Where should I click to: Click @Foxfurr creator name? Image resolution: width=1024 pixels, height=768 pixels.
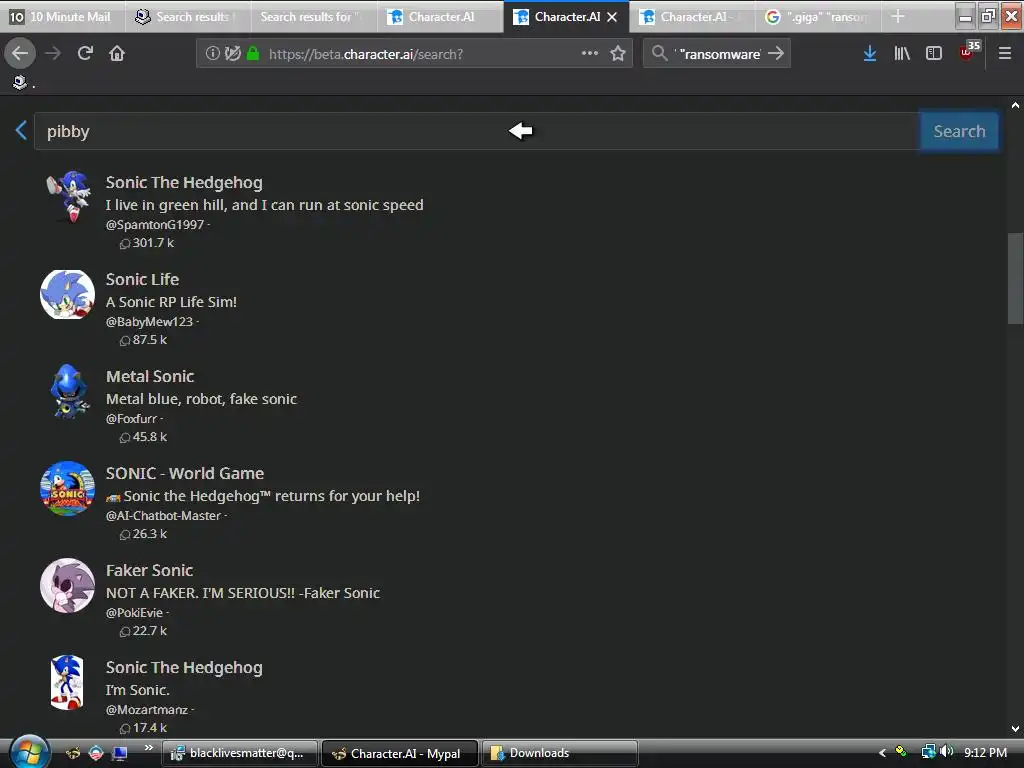click(131, 419)
